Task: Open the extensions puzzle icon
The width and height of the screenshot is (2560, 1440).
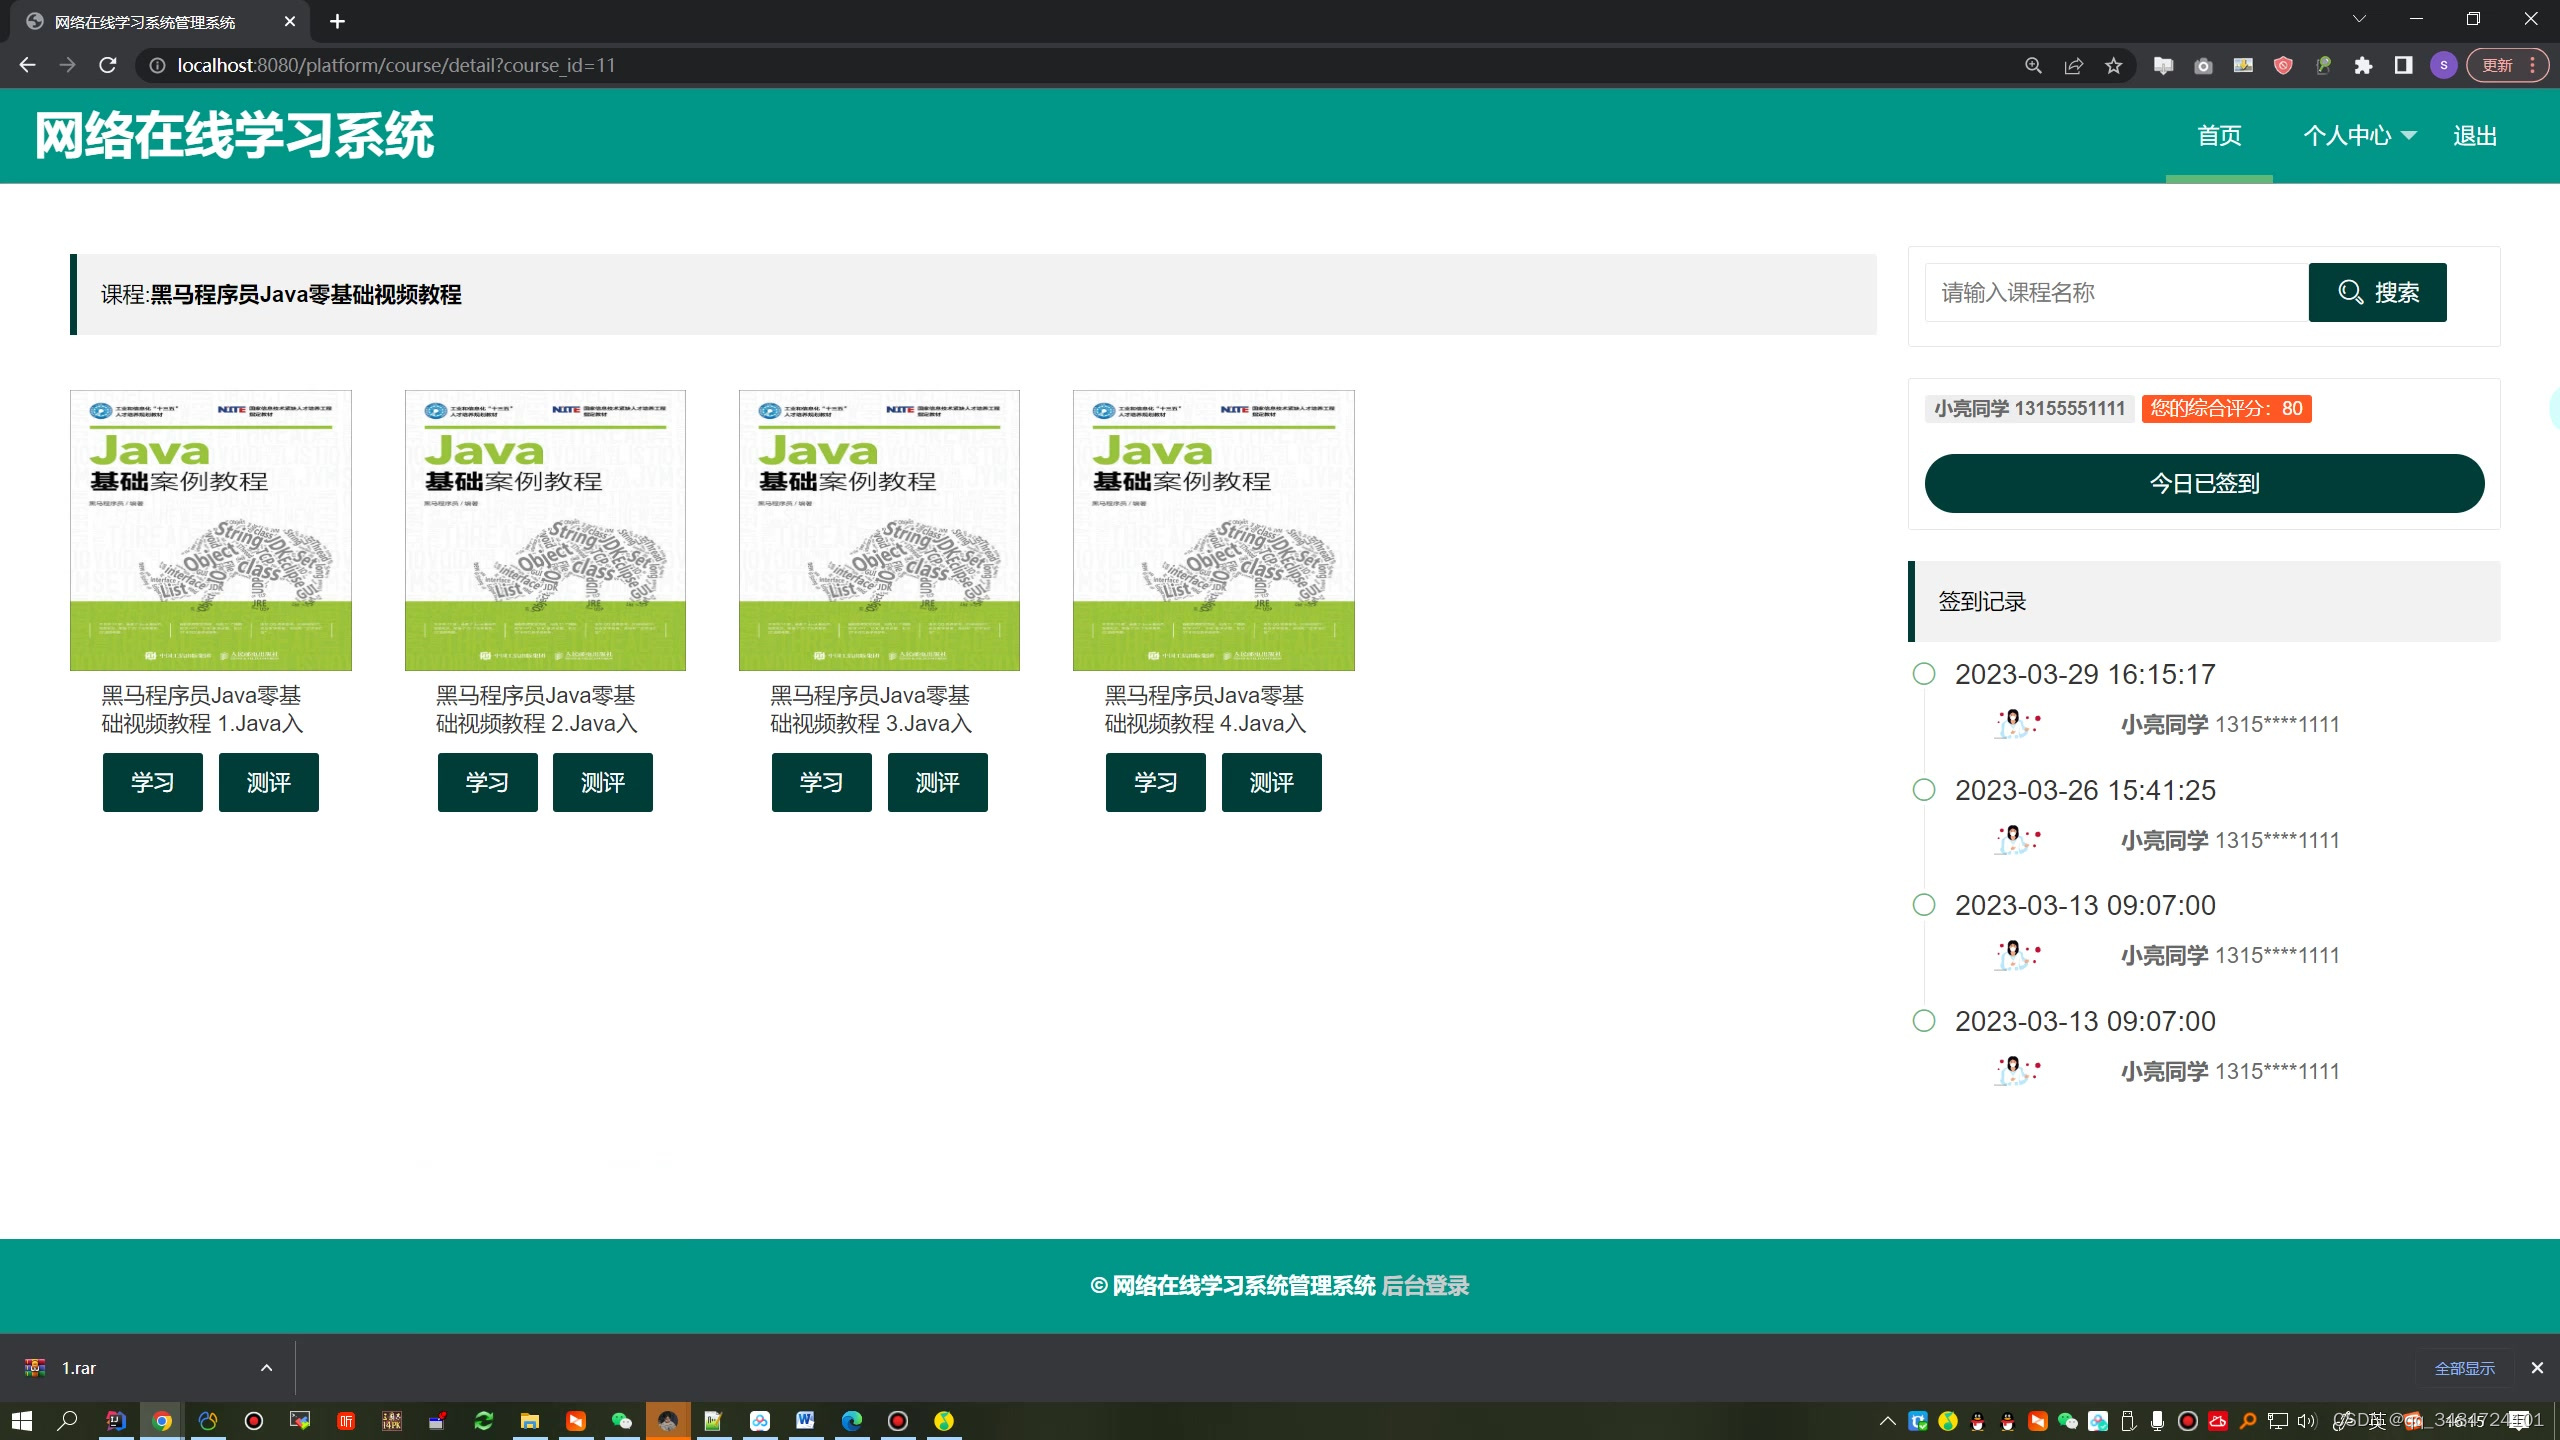Action: coord(2363,65)
